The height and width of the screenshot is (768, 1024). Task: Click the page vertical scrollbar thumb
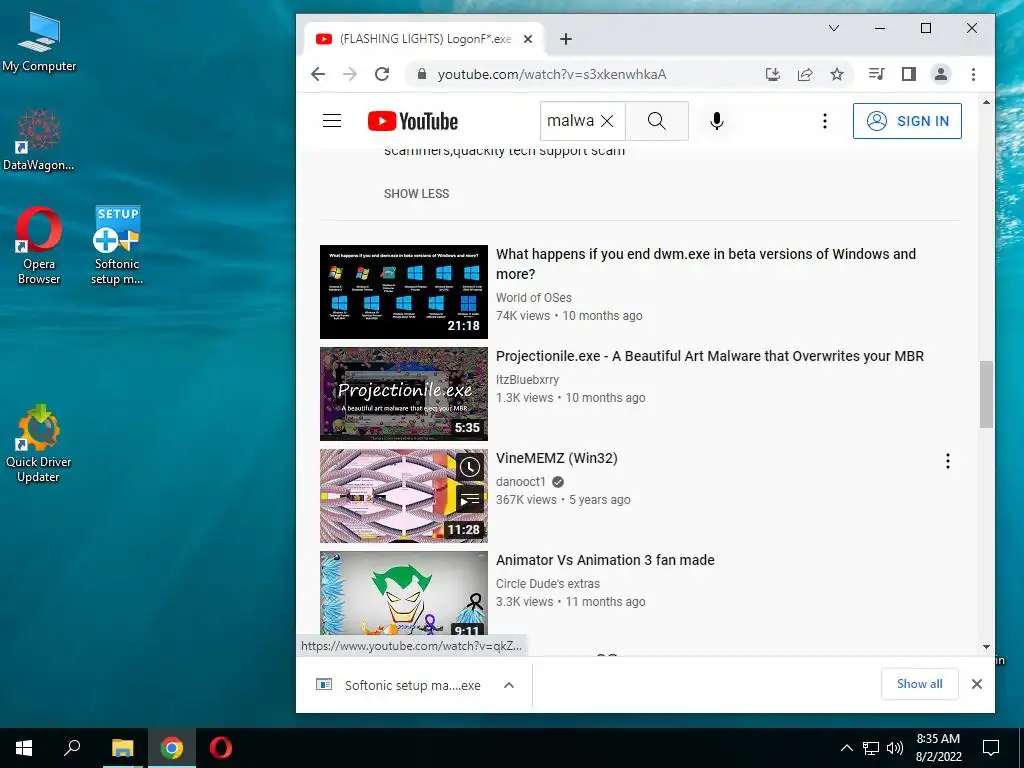[986, 394]
